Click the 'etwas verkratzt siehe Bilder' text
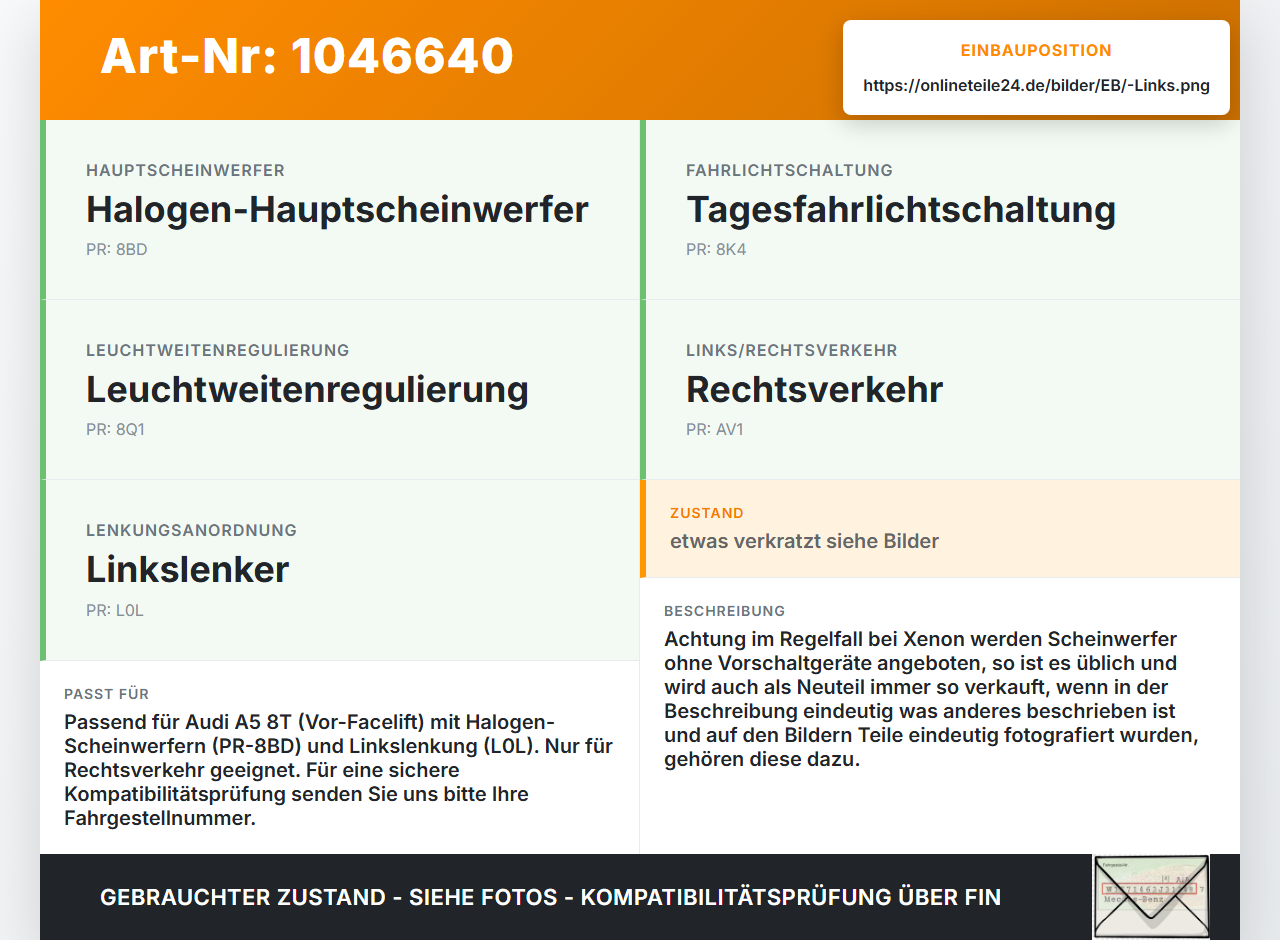Image resolution: width=1280 pixels, height=940 pixels. pyautogui.click(x=804, y=541)
